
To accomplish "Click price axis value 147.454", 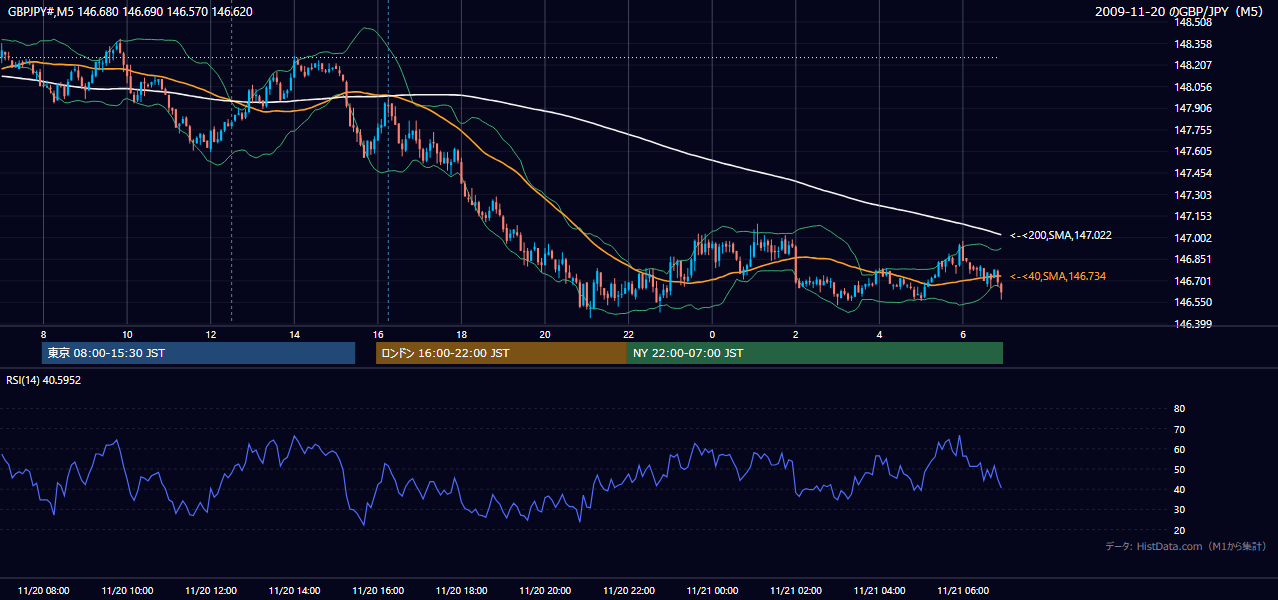I will (1192, 173).
